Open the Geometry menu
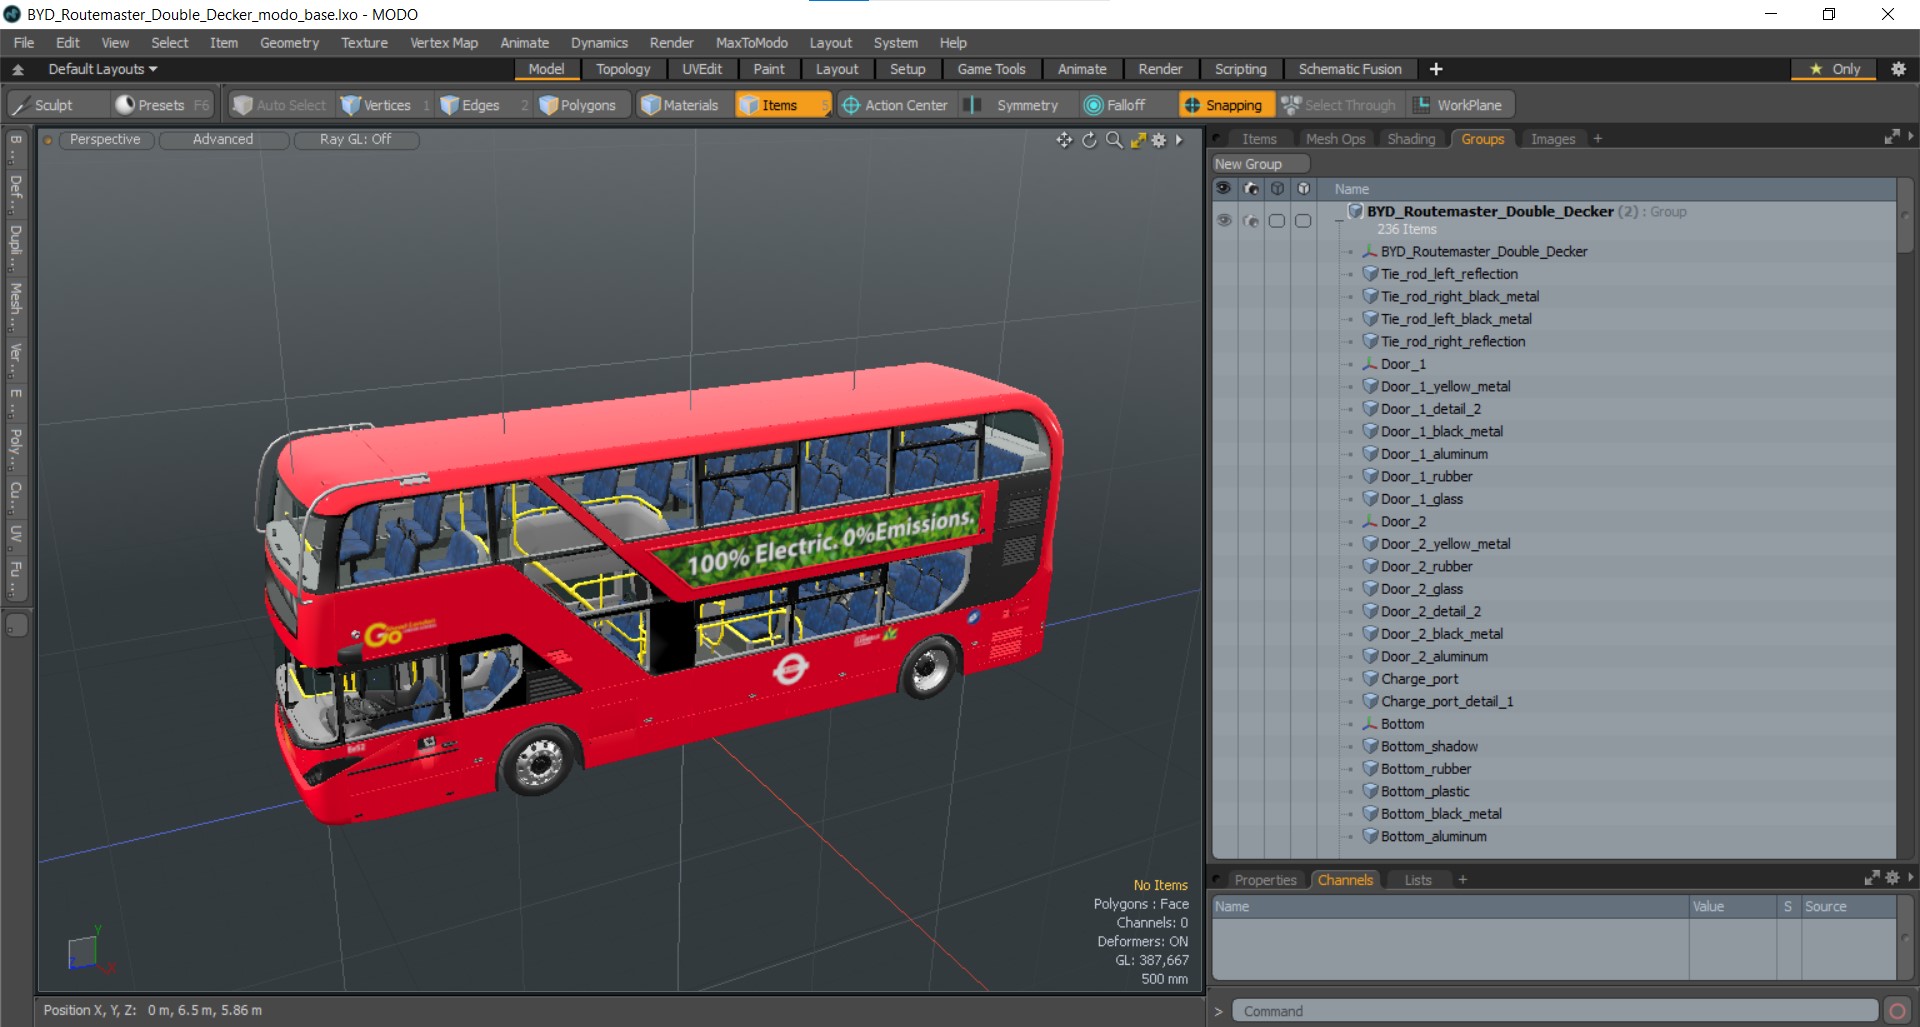Viewport: 1920px width, 1027px height. (289, 43)
